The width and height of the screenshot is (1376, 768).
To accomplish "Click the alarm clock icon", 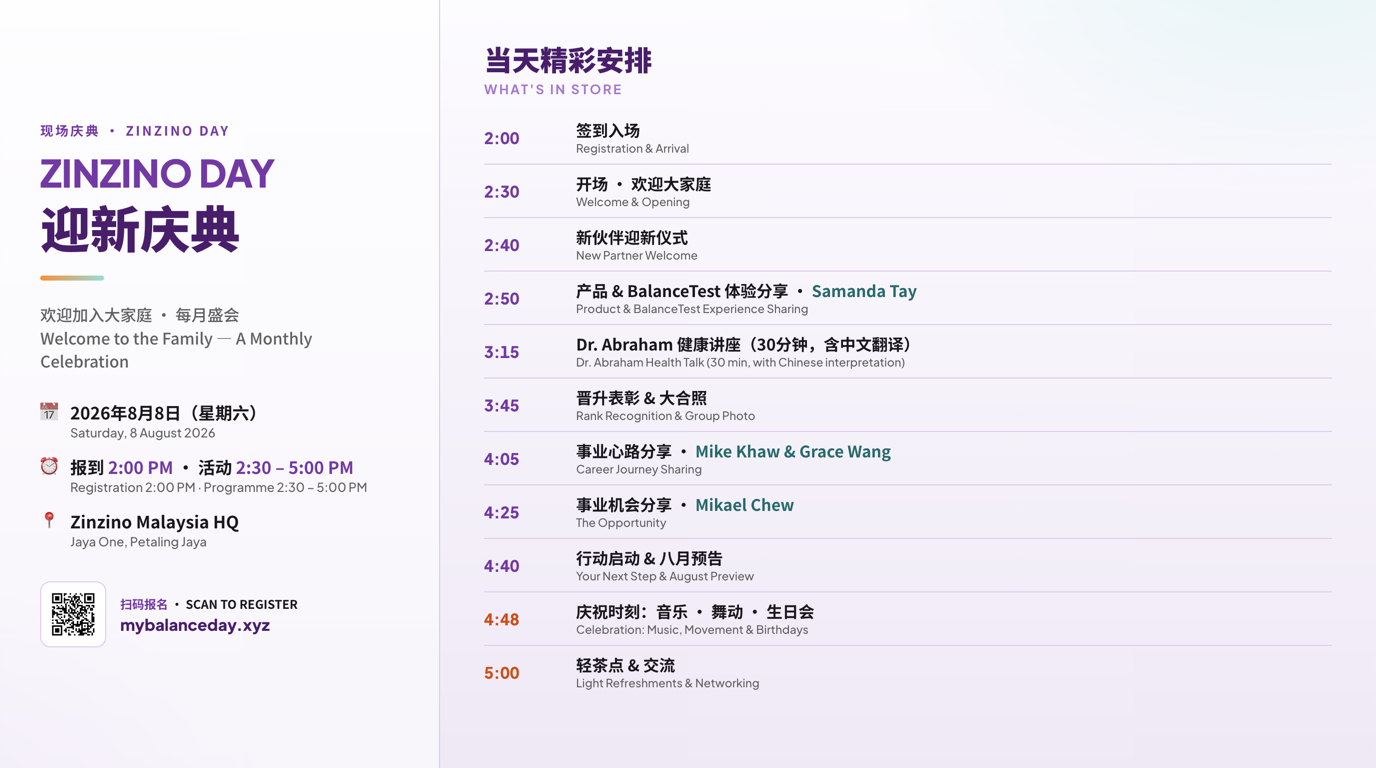I will coord(49,466).
